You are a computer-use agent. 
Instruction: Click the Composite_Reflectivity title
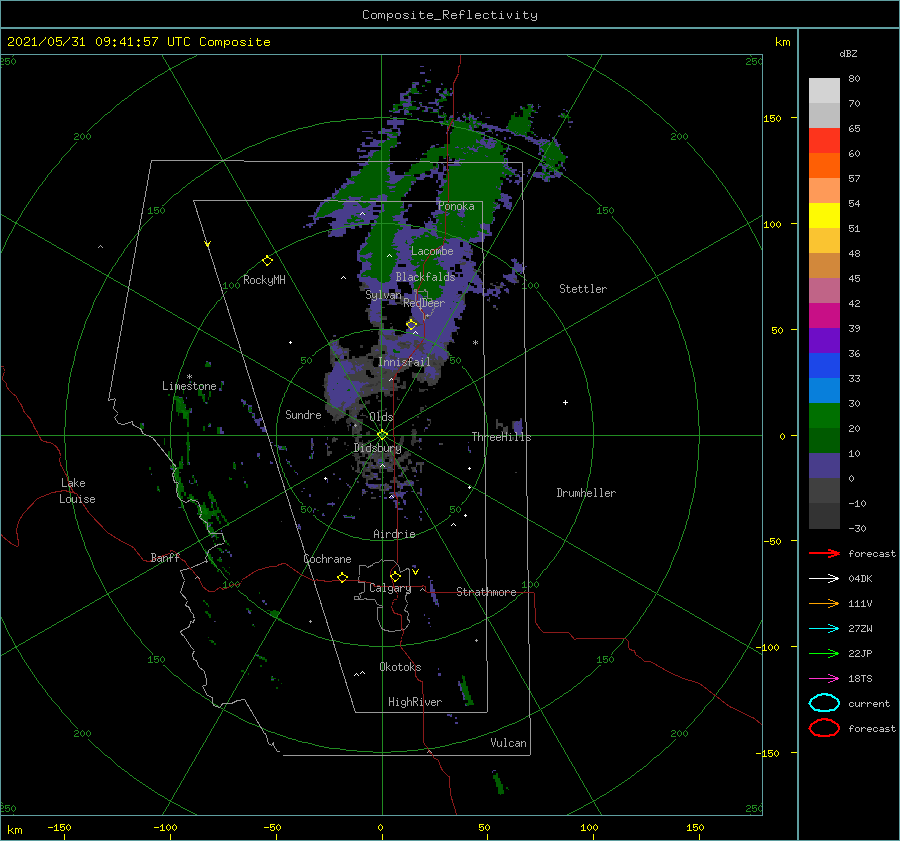click(x=450, y=15)
